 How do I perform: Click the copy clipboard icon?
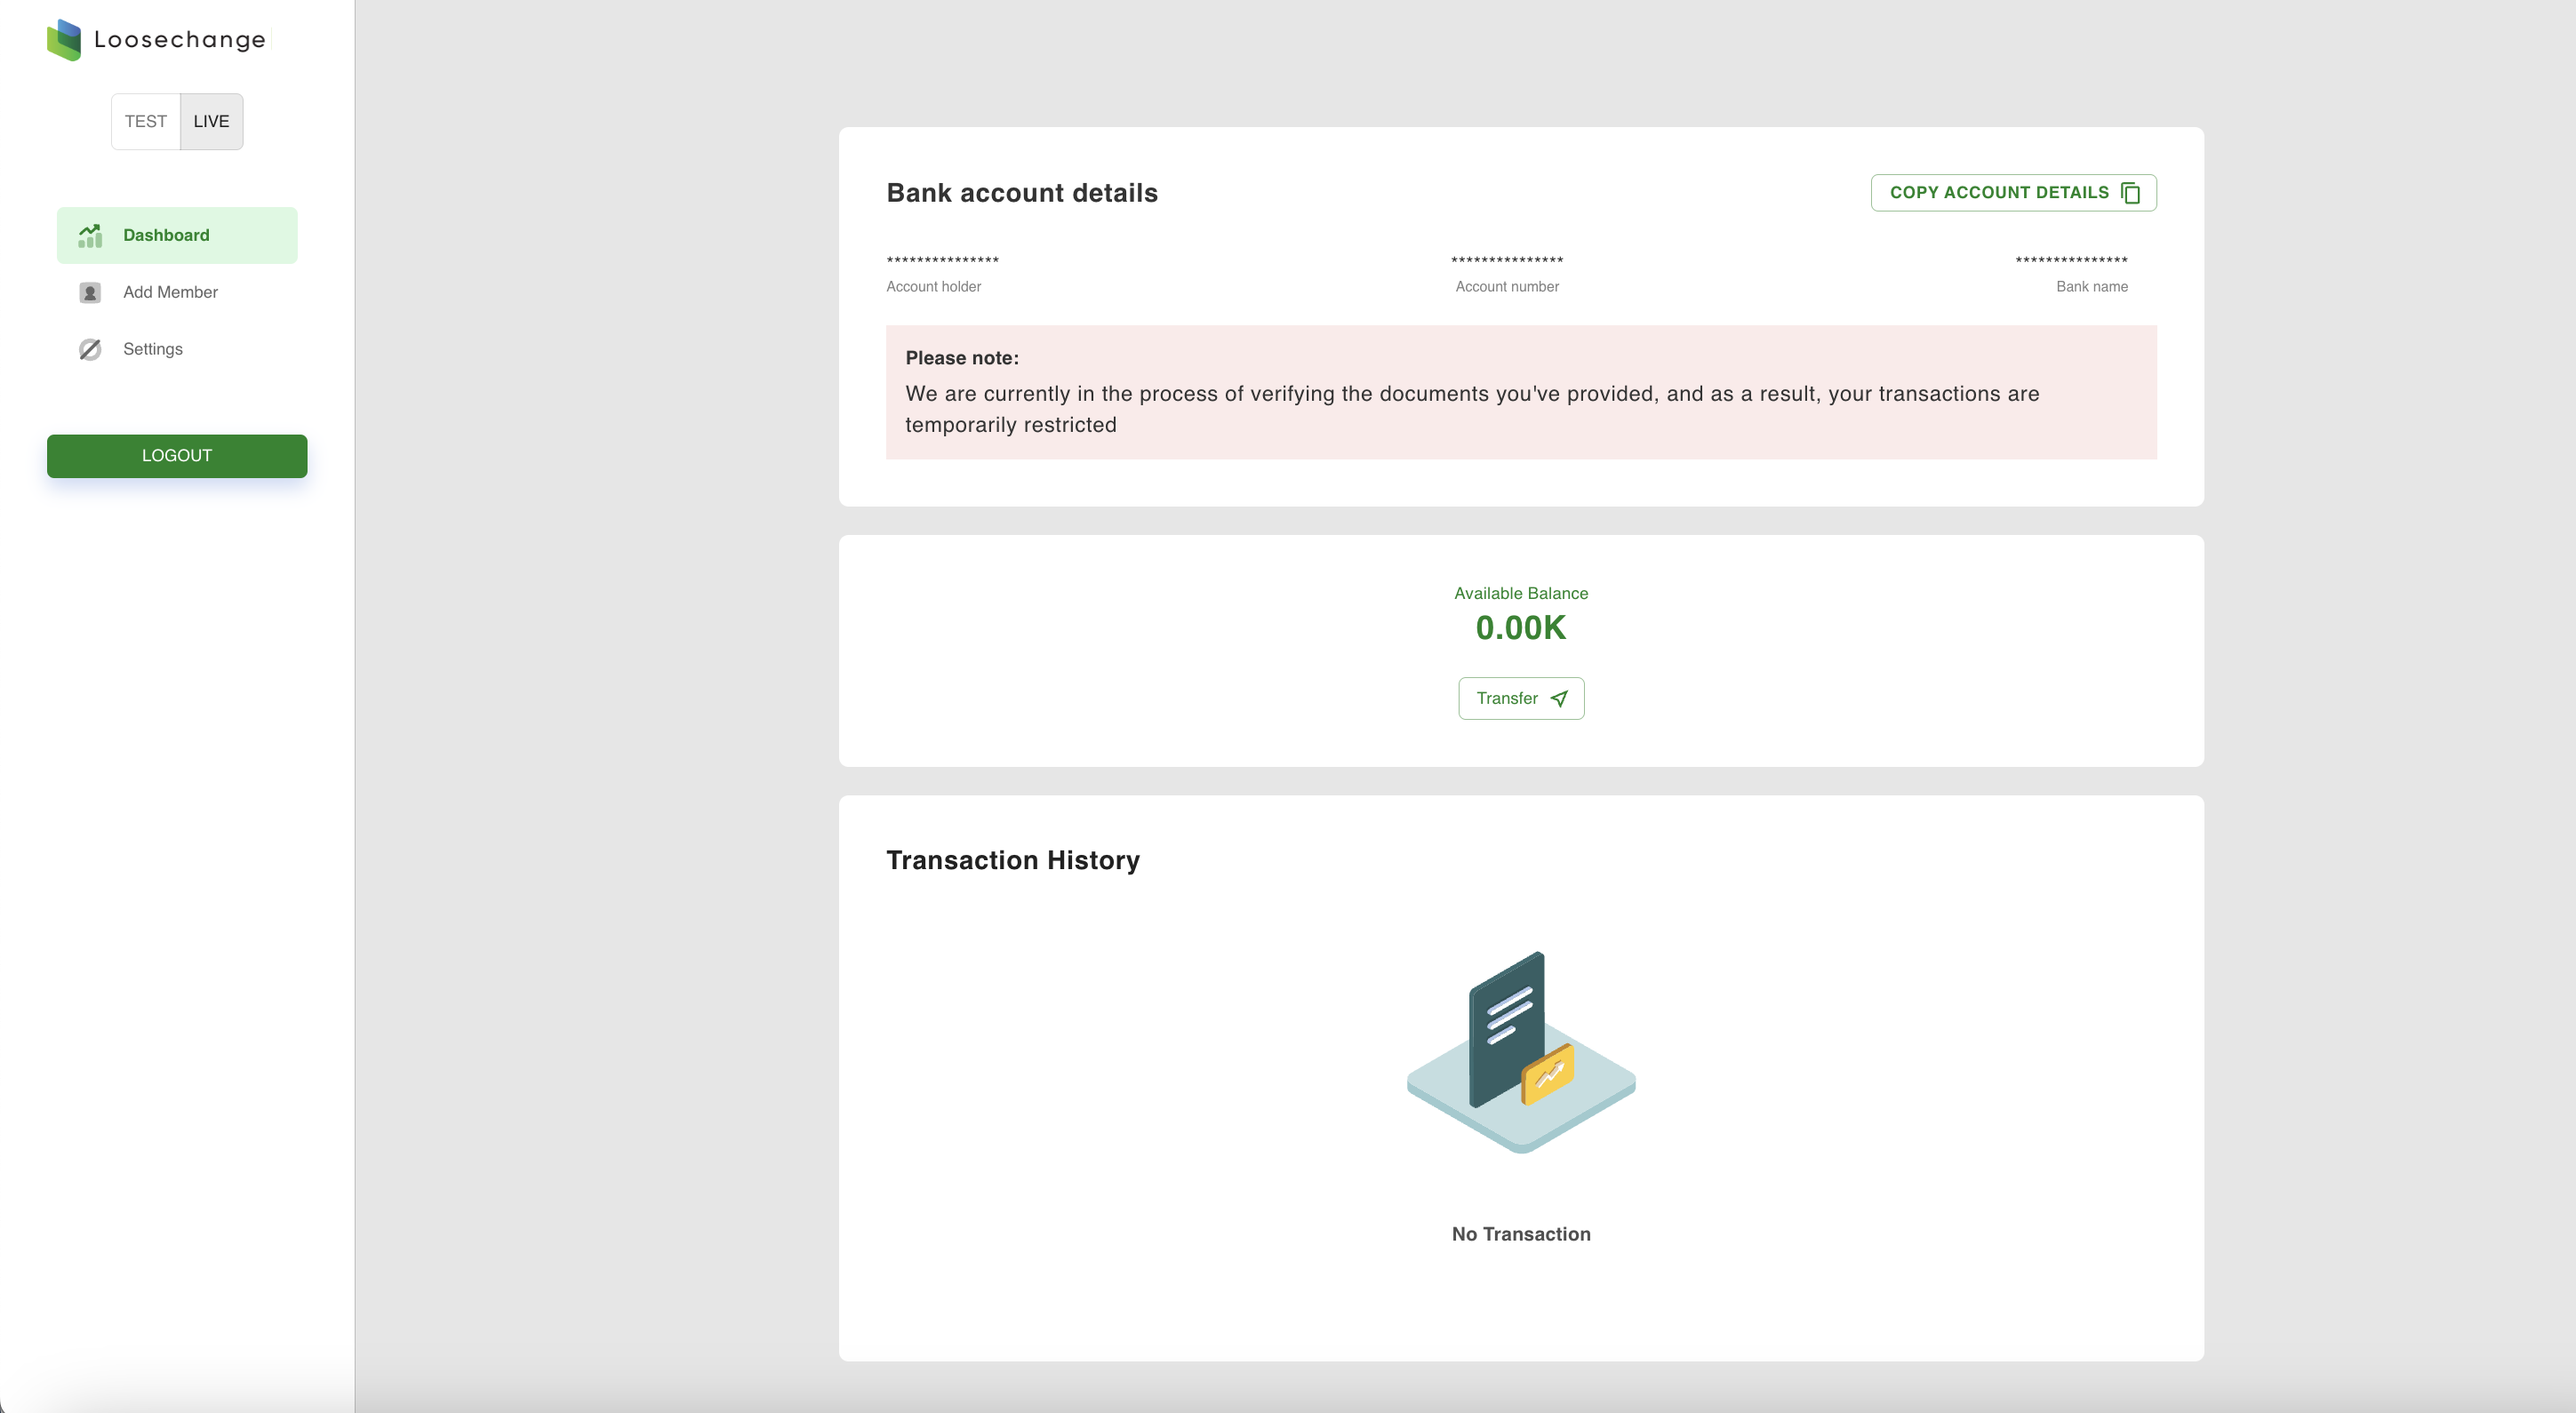pos(2131,193)
